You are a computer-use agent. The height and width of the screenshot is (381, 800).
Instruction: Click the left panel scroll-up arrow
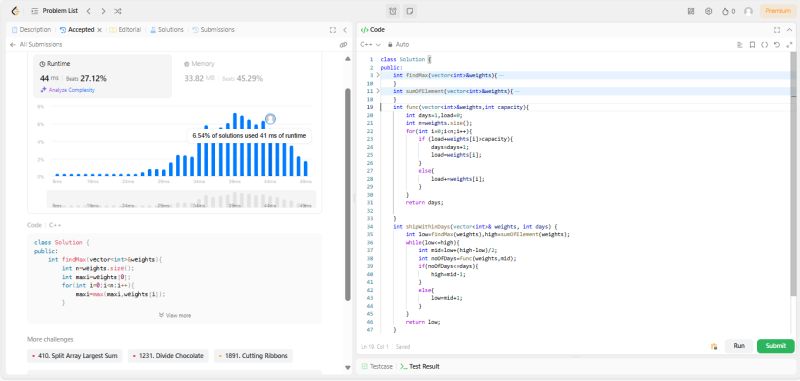point(348,59)
